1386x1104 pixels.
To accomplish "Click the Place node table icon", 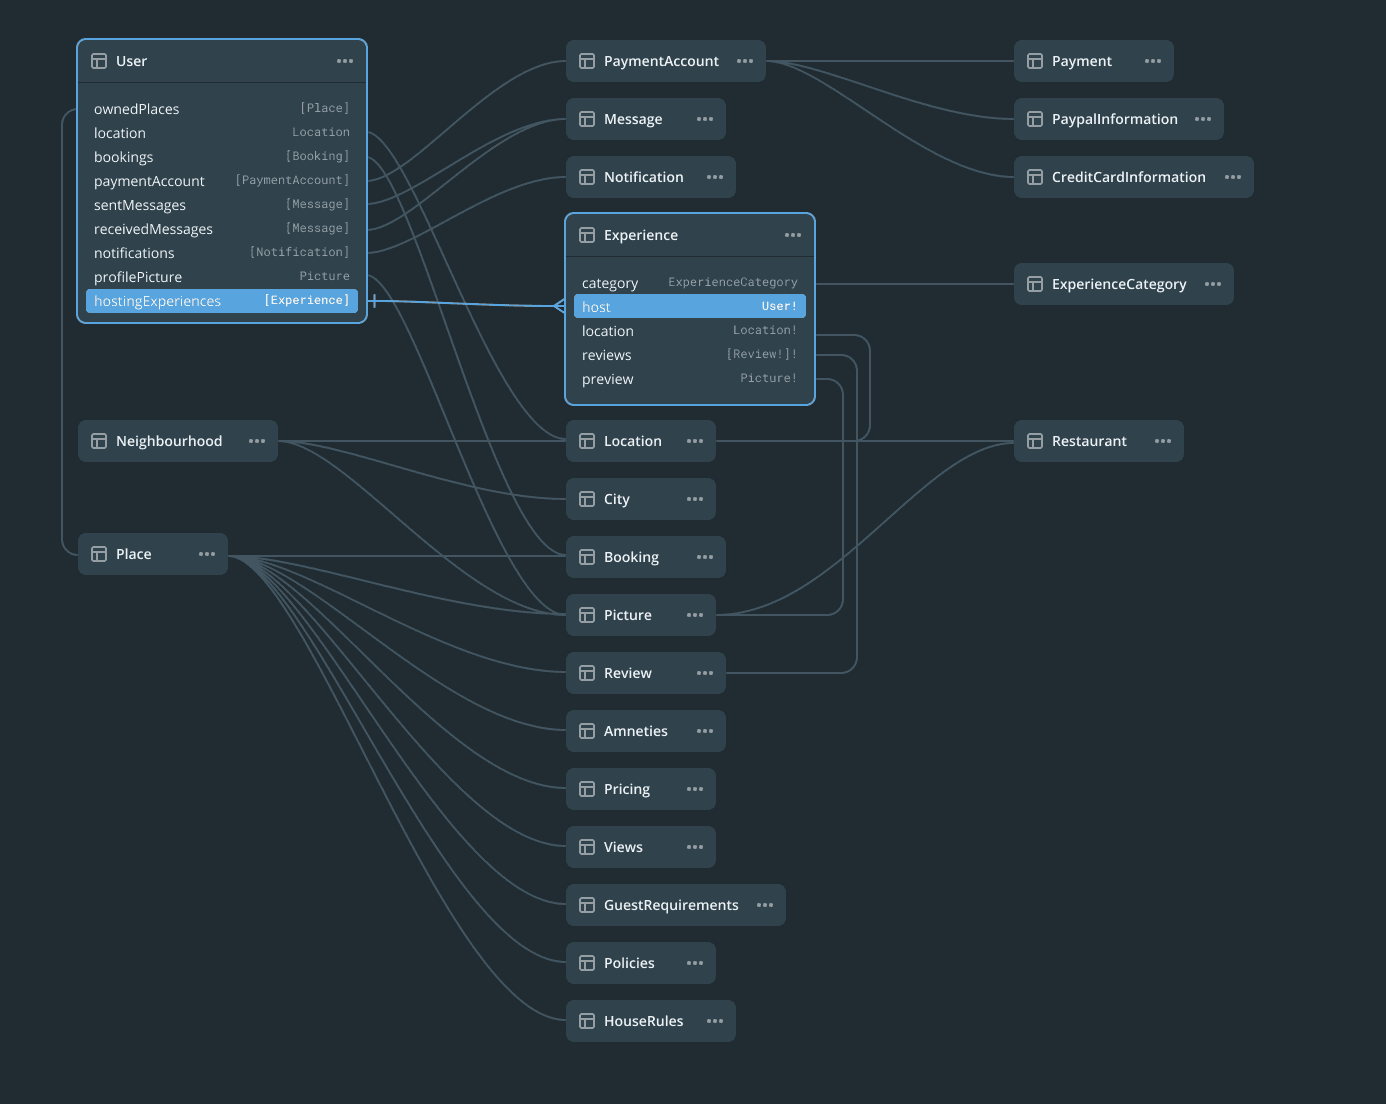I will click(99, 554).
